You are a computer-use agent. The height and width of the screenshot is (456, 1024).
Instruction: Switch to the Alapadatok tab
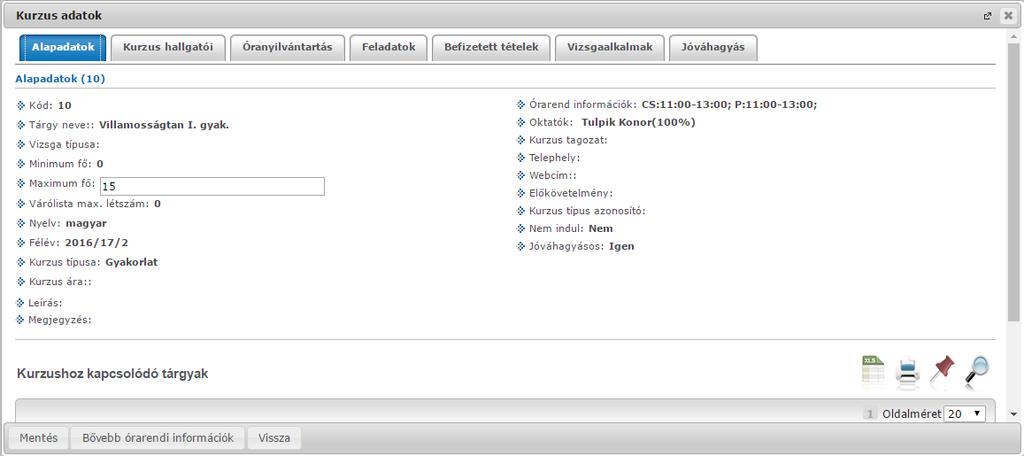tap(63, 48)
